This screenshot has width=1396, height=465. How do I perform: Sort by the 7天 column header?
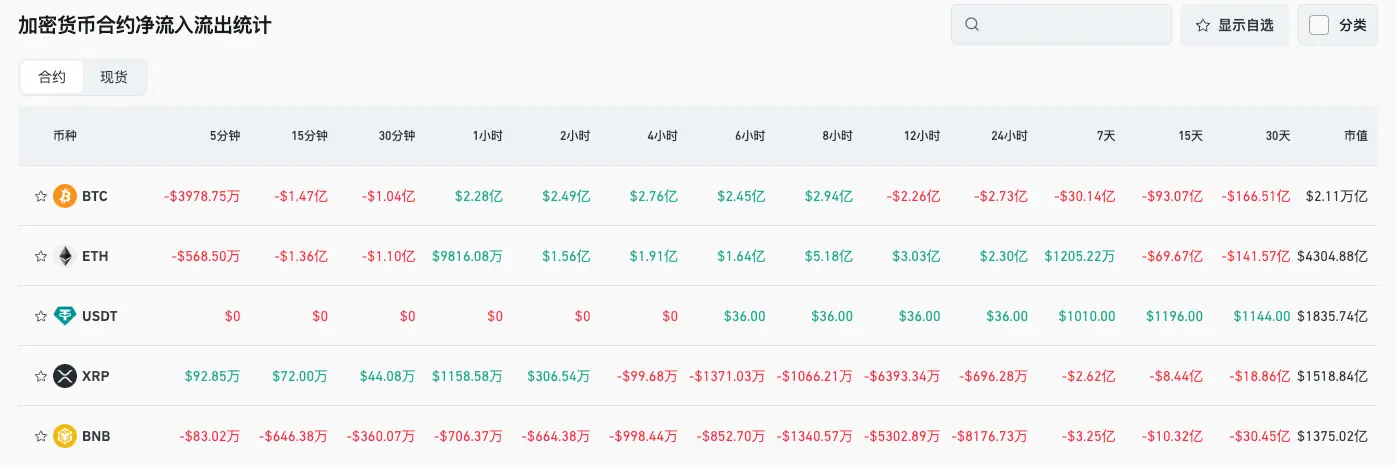click(x=1105, y=135)
